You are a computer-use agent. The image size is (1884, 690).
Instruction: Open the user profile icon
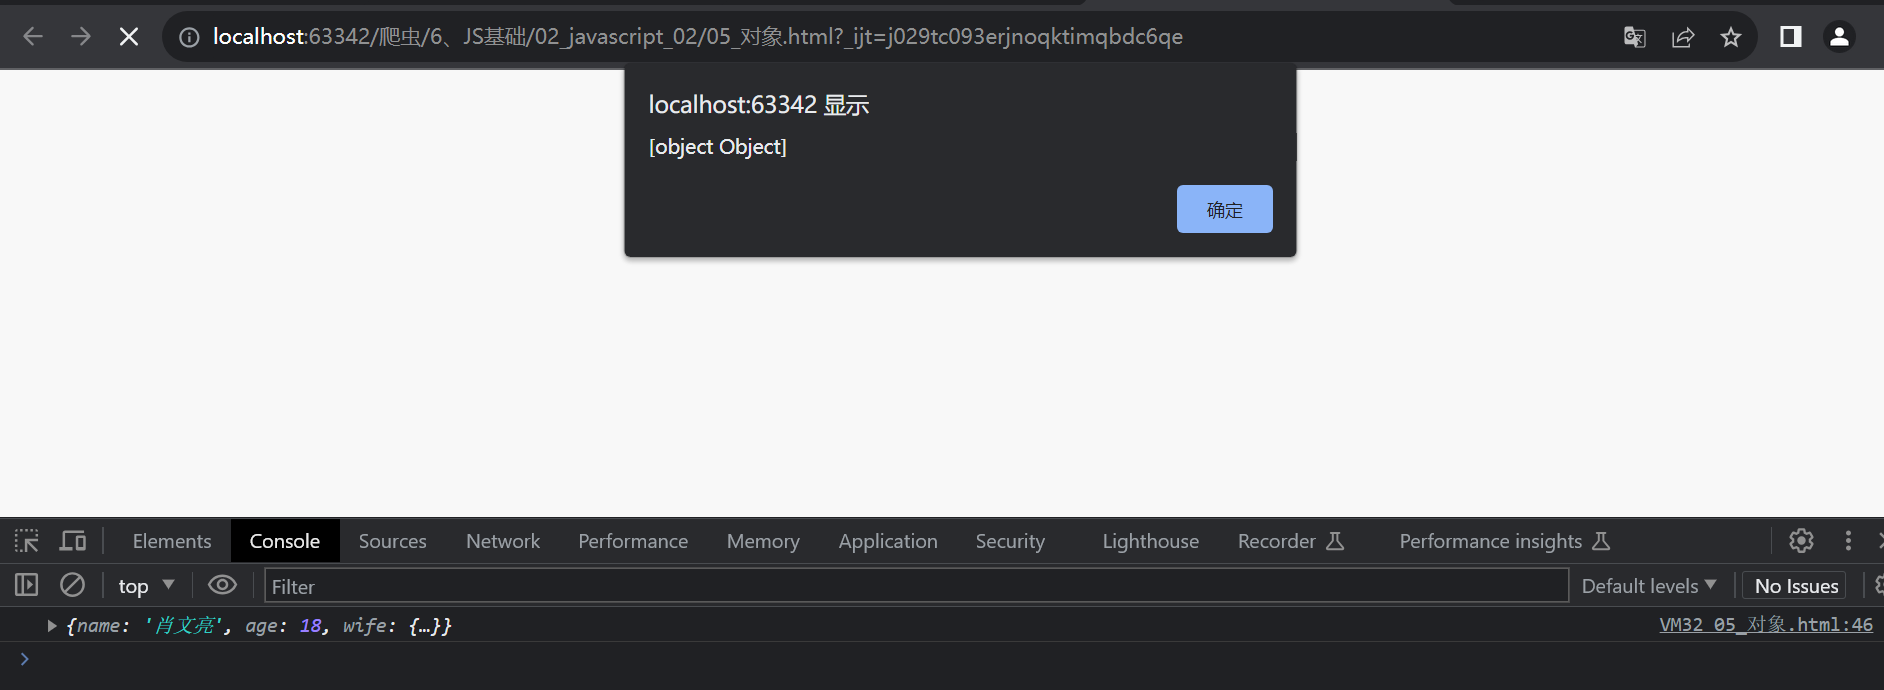(x=1839, y=37)
